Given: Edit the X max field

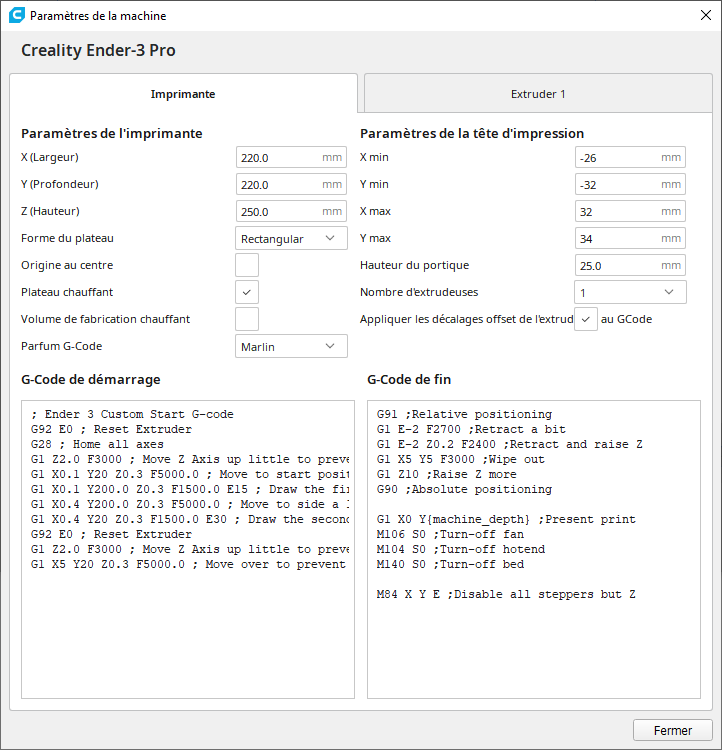Looking at the screenshot, I should [x=630, y=211].
